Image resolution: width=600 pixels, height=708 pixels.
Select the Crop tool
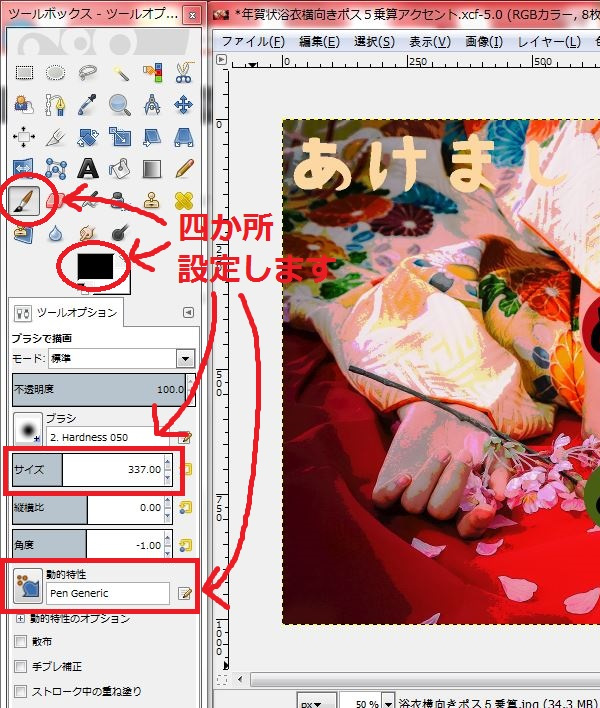point(56,137)
